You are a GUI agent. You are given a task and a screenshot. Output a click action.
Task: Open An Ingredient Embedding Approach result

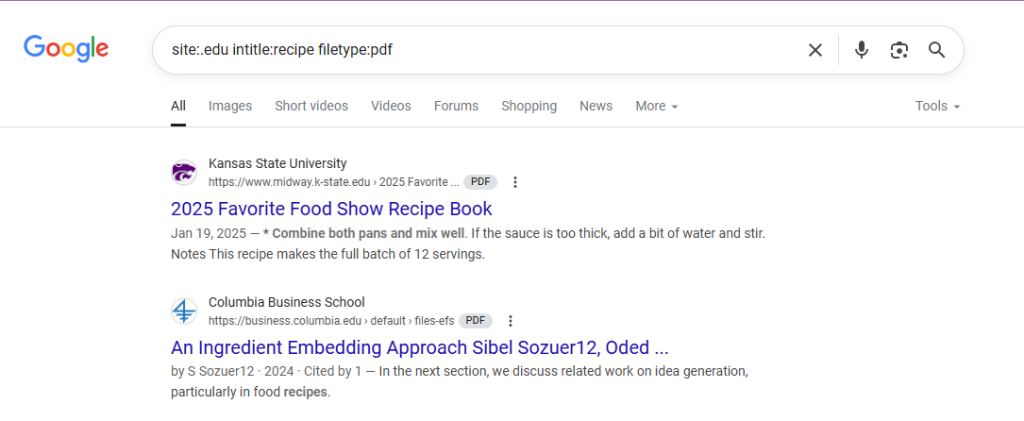[x=419, y=348]
